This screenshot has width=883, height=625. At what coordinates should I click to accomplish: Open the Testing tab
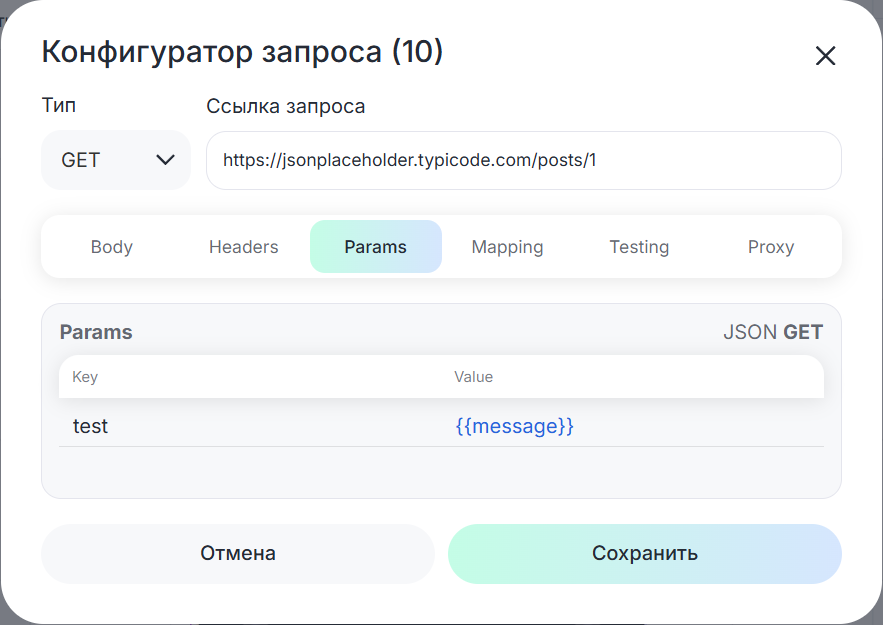point(639,247)
